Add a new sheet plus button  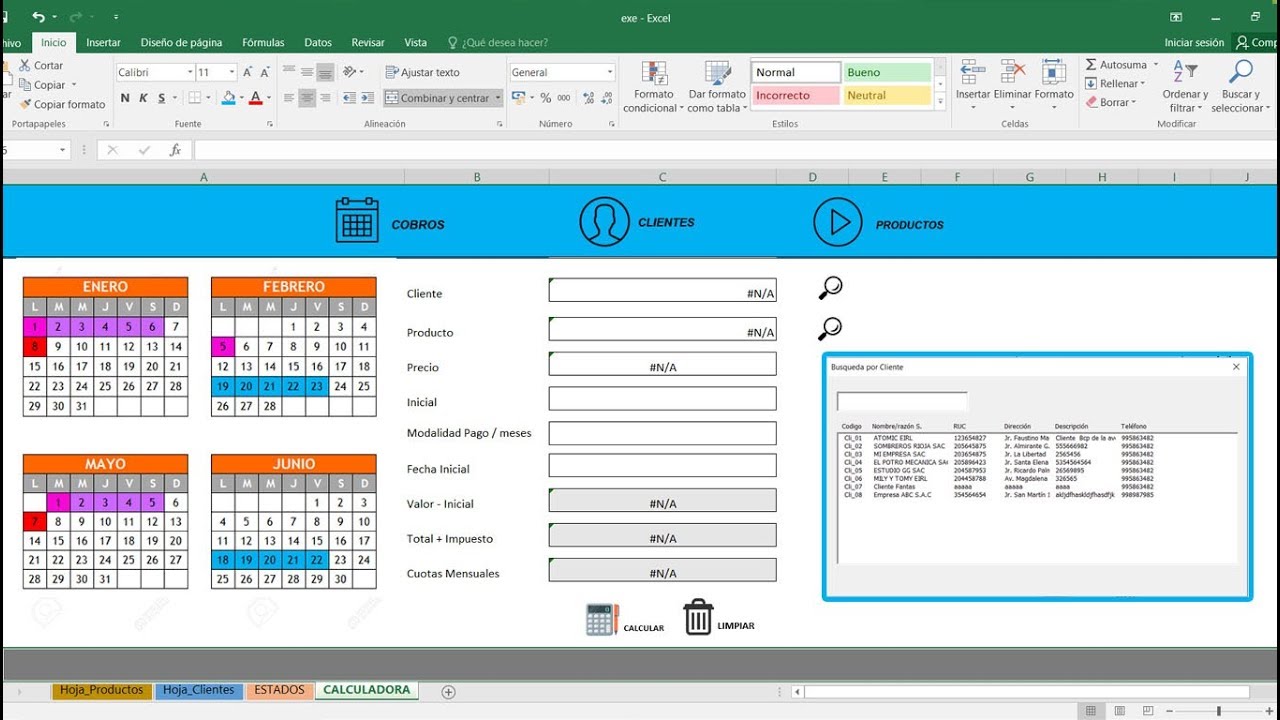[x=449, y=691]
